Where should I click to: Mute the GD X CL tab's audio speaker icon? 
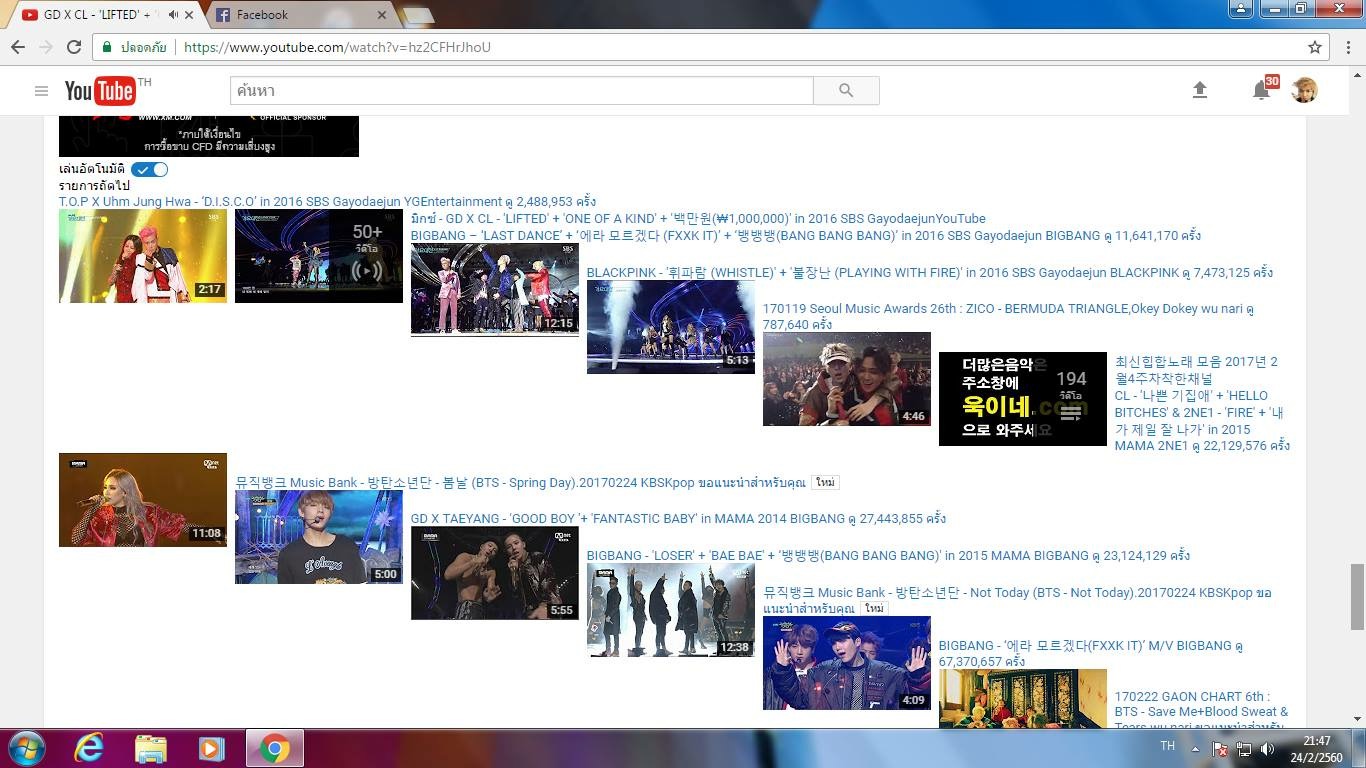[173, 15]
